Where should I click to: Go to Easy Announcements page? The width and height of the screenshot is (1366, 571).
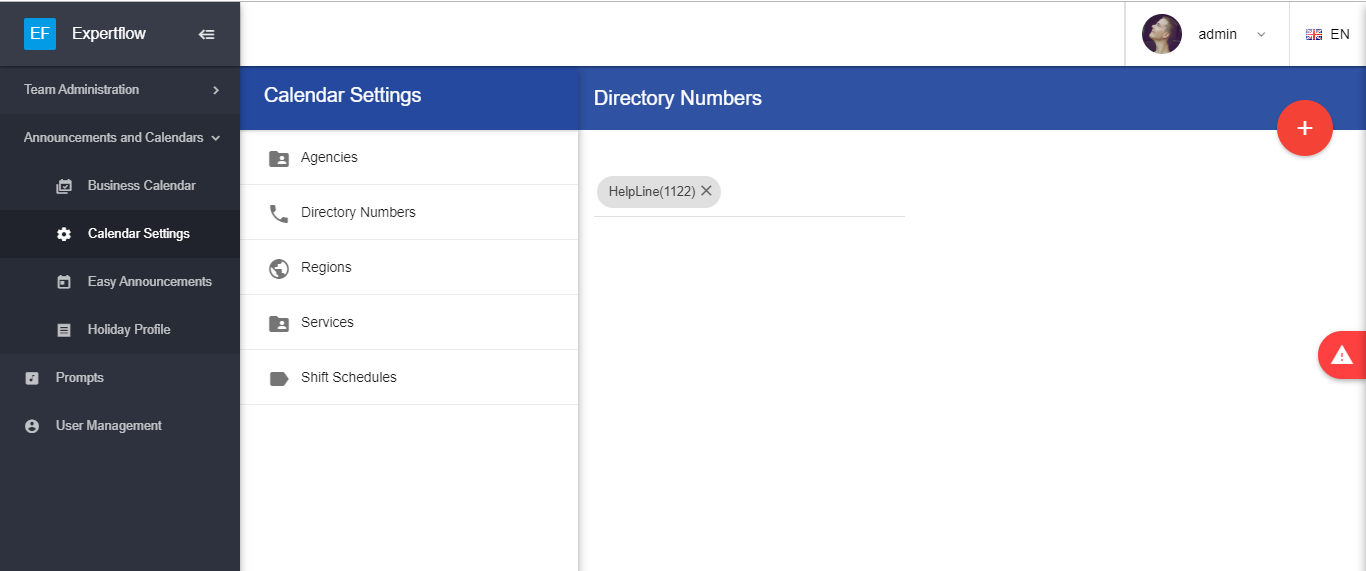point(149,282)
